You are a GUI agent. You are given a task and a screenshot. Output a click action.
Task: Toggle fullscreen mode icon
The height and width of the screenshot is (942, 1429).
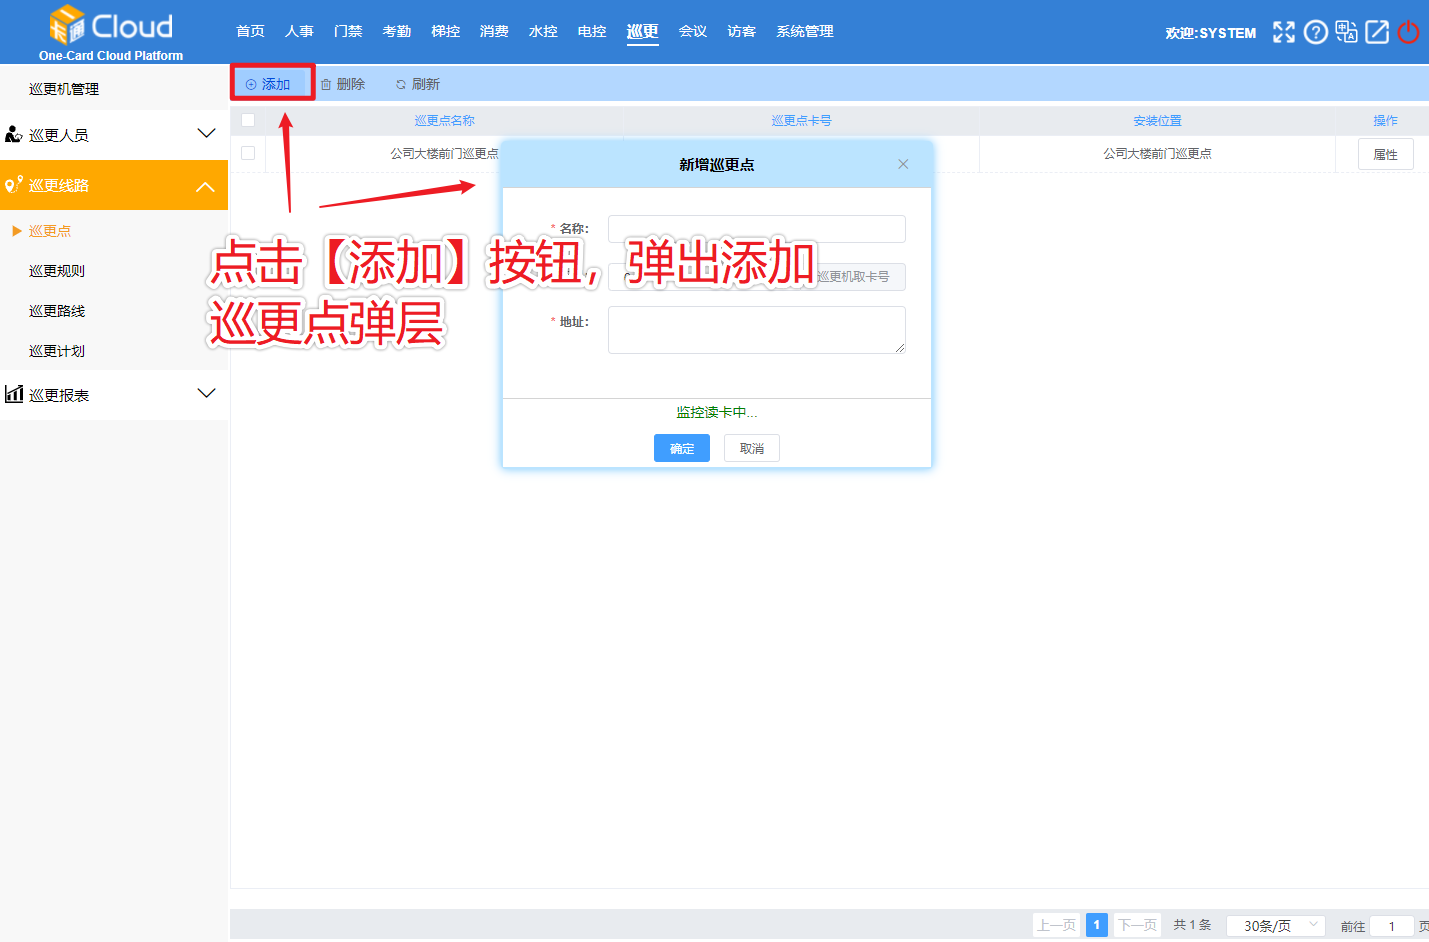(1284, 32)
